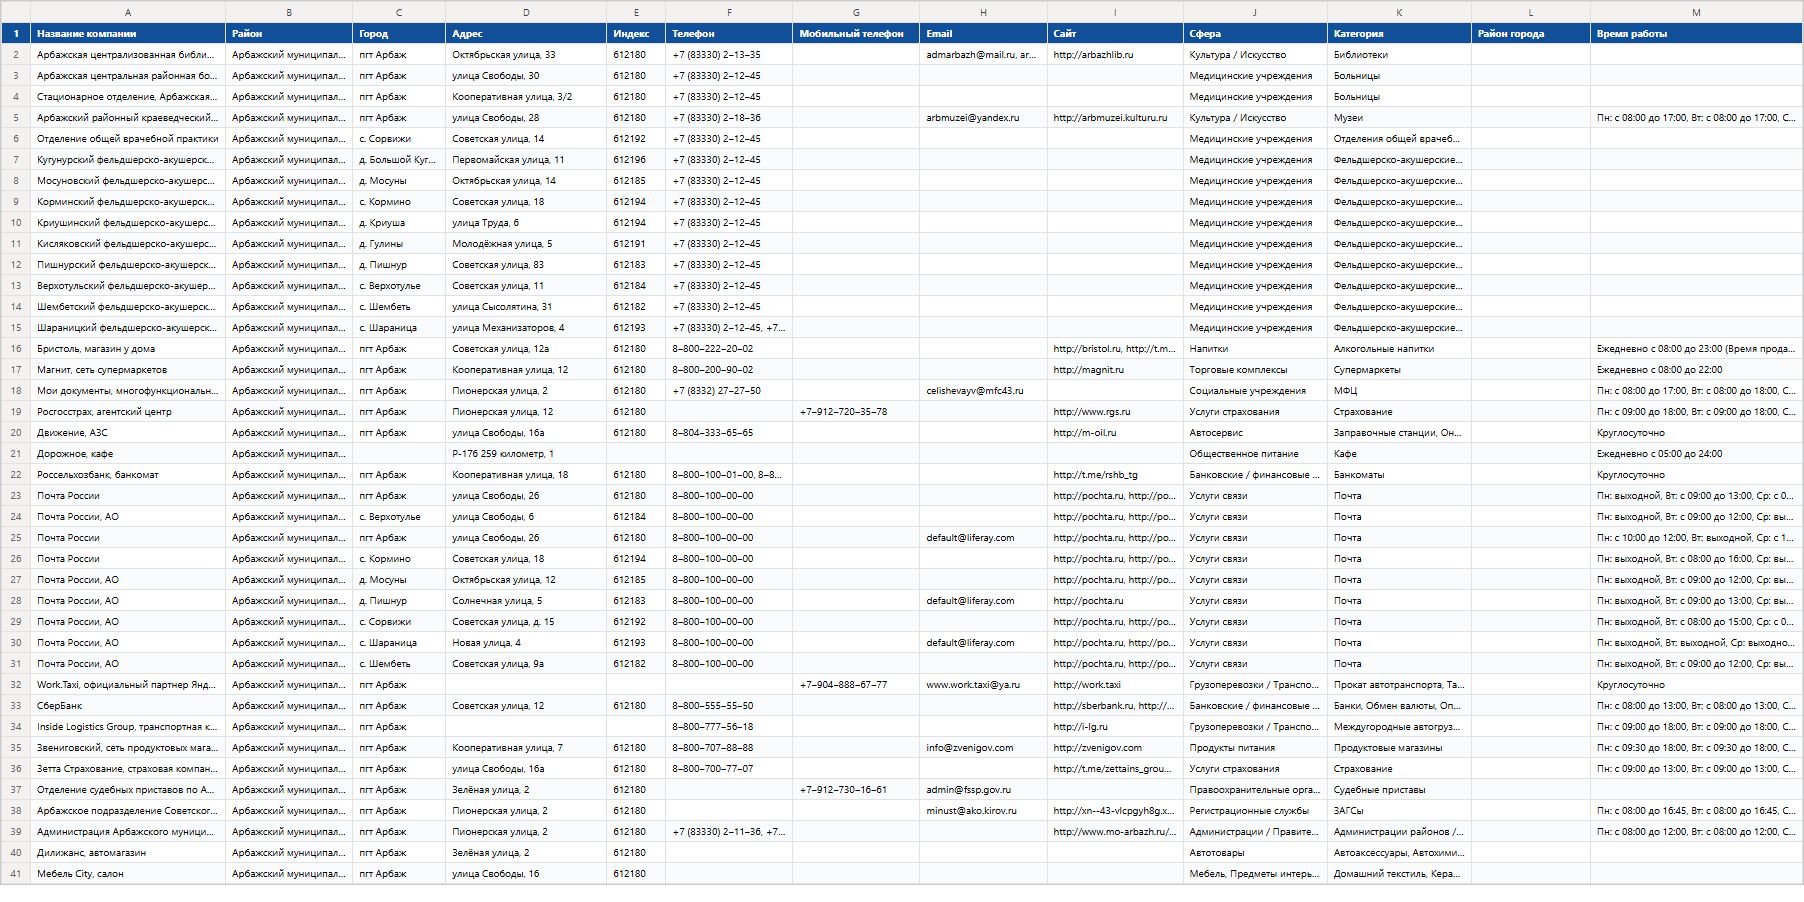Select the 'Дорожное, кафе' cell
The height and width of the screenshot is (902, 1804).
coord(128,454)
